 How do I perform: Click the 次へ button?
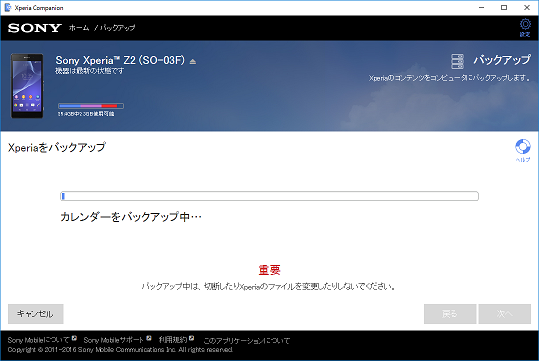click(505, 314)
